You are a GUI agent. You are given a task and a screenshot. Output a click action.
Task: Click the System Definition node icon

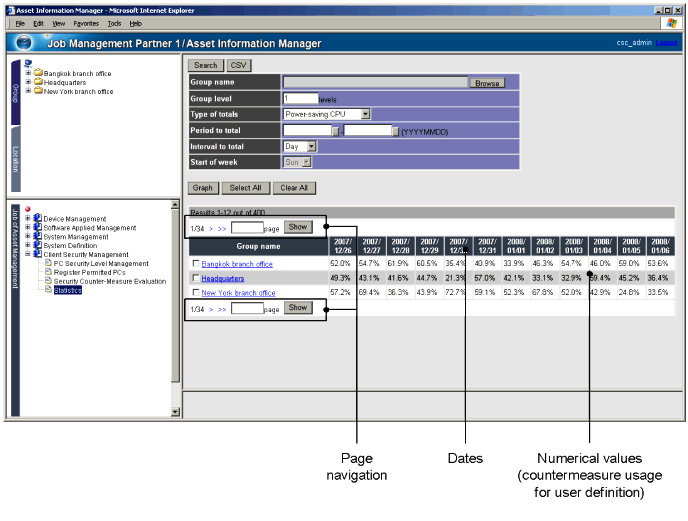click(38, 245)
